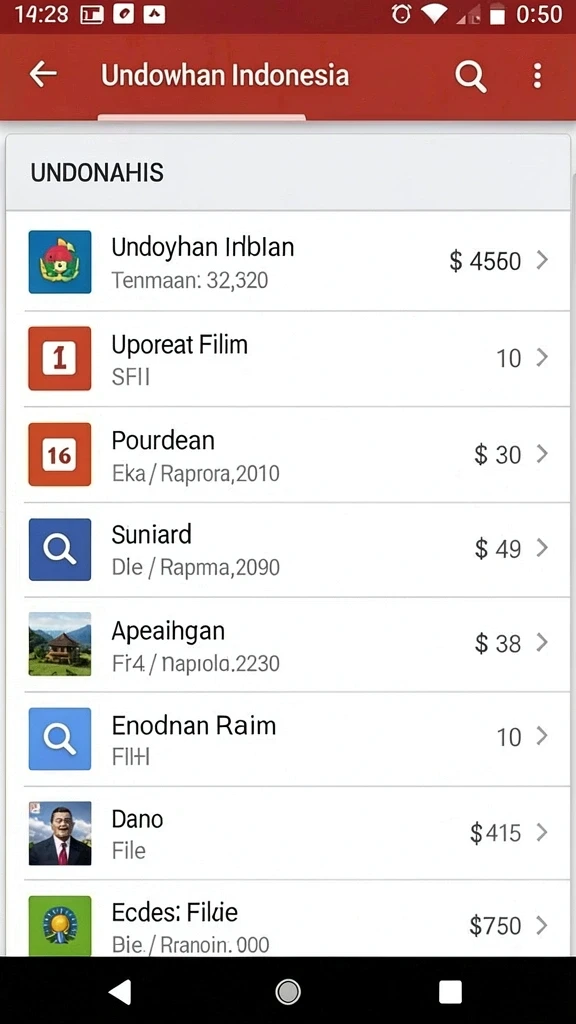Open the three-dot overflow menu
The width and height of the screenshot is (576, 1024).
pos(537,76)
